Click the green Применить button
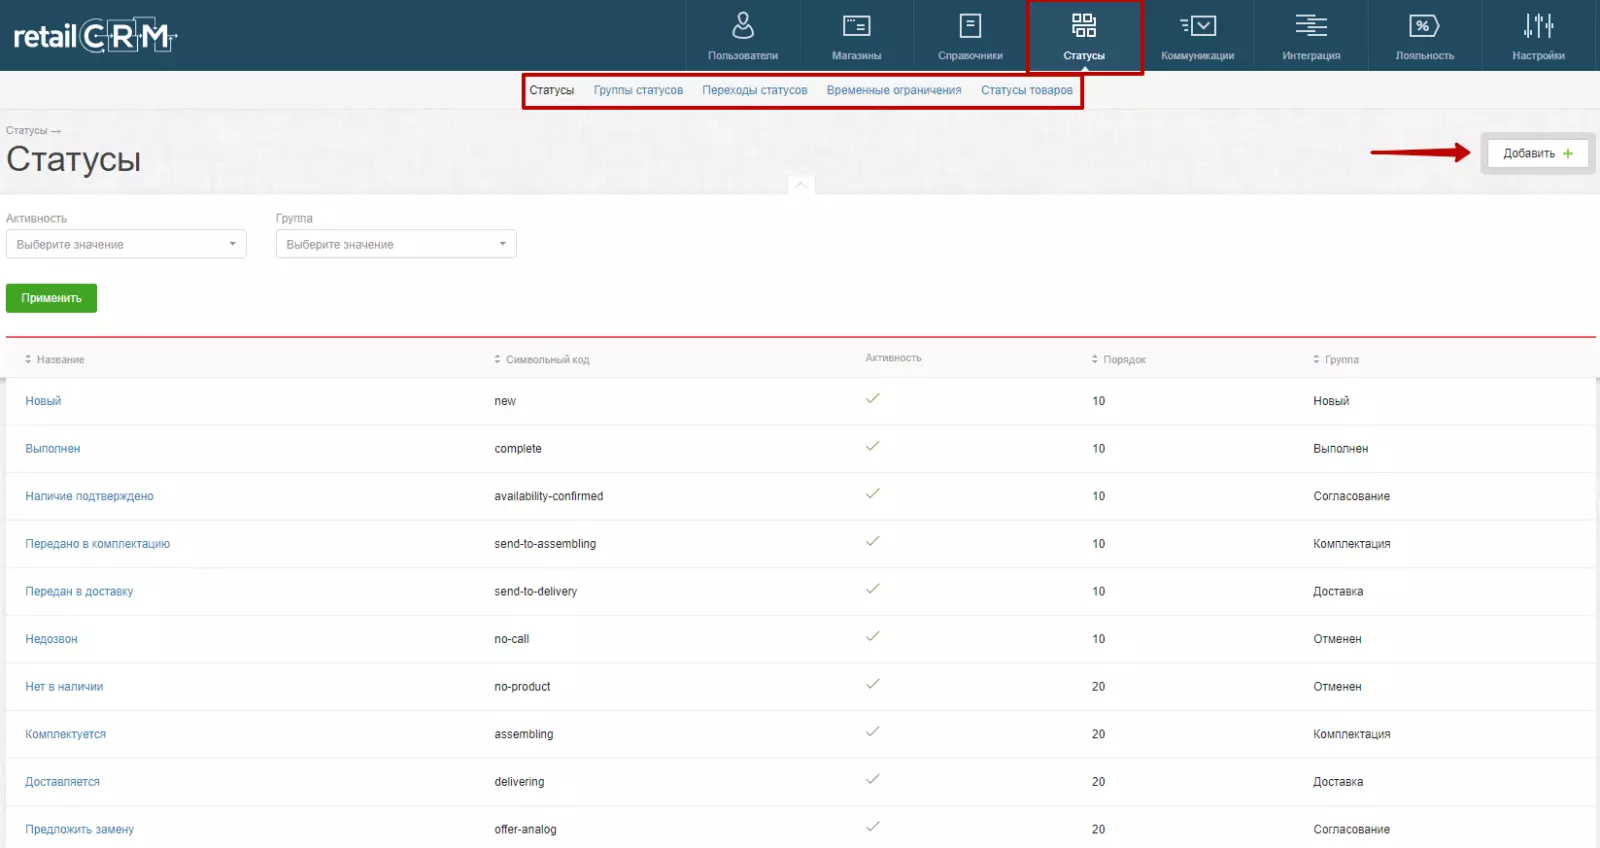This screenshot has height=848, width=1600. pos(51,298)
